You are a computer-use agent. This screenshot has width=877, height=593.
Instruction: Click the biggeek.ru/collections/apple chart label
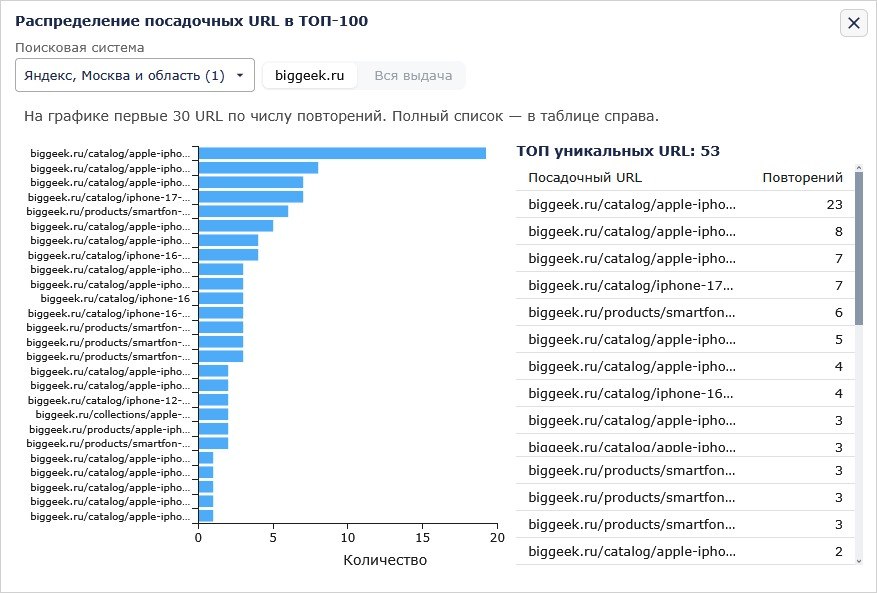point(112,415)
